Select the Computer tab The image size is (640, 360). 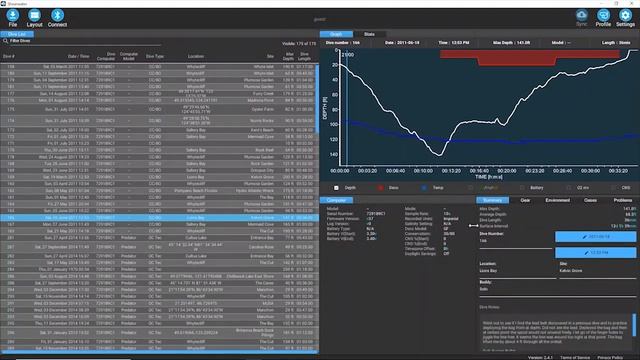point(336,200)
